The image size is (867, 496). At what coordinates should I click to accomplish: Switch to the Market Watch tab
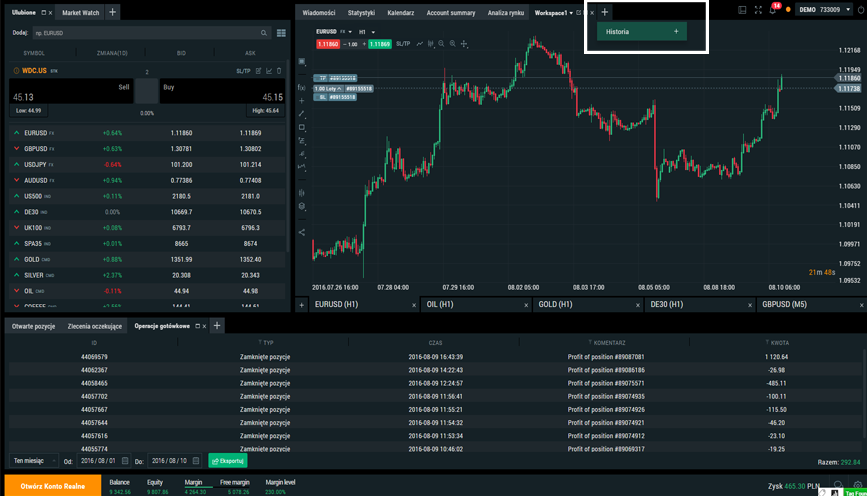[80, 13]
